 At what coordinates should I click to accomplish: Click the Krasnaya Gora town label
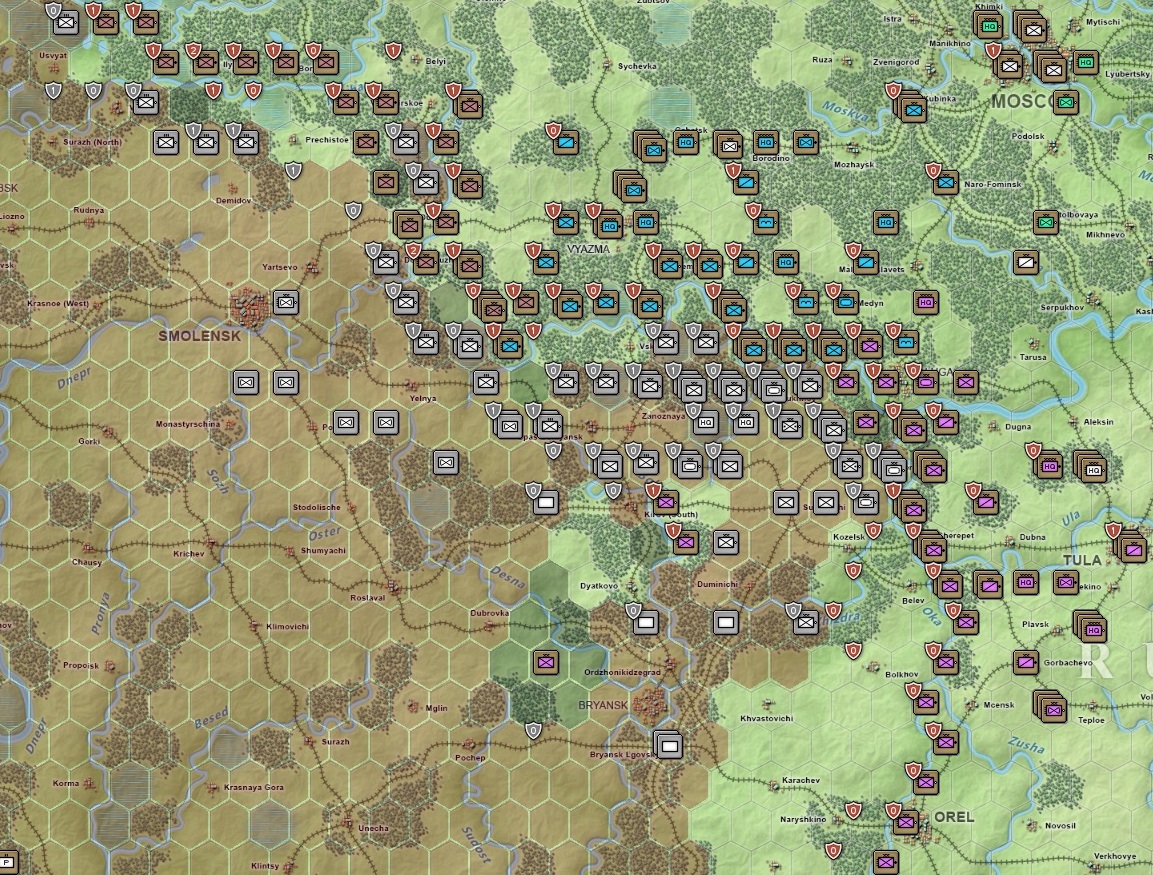(254, 788)
